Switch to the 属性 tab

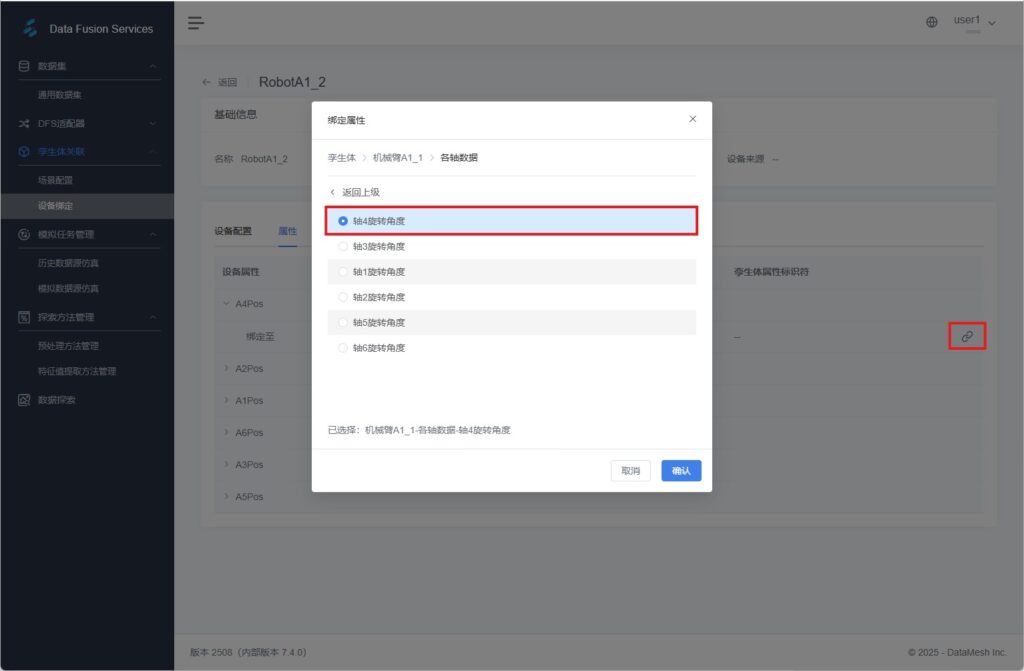click(287, 231)
